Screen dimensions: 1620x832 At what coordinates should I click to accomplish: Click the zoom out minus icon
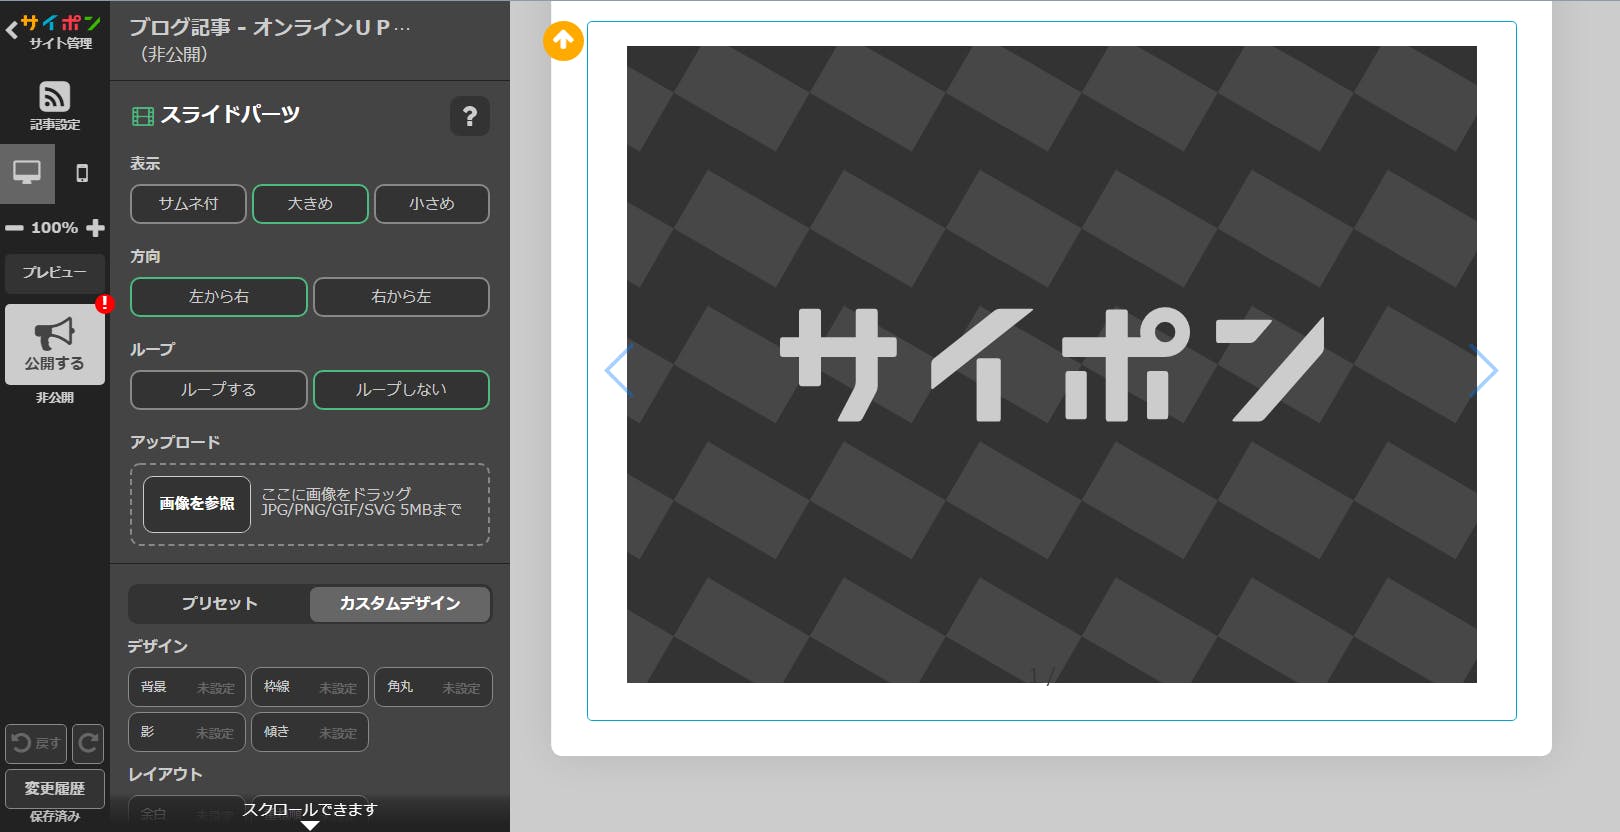coord(14,228)
